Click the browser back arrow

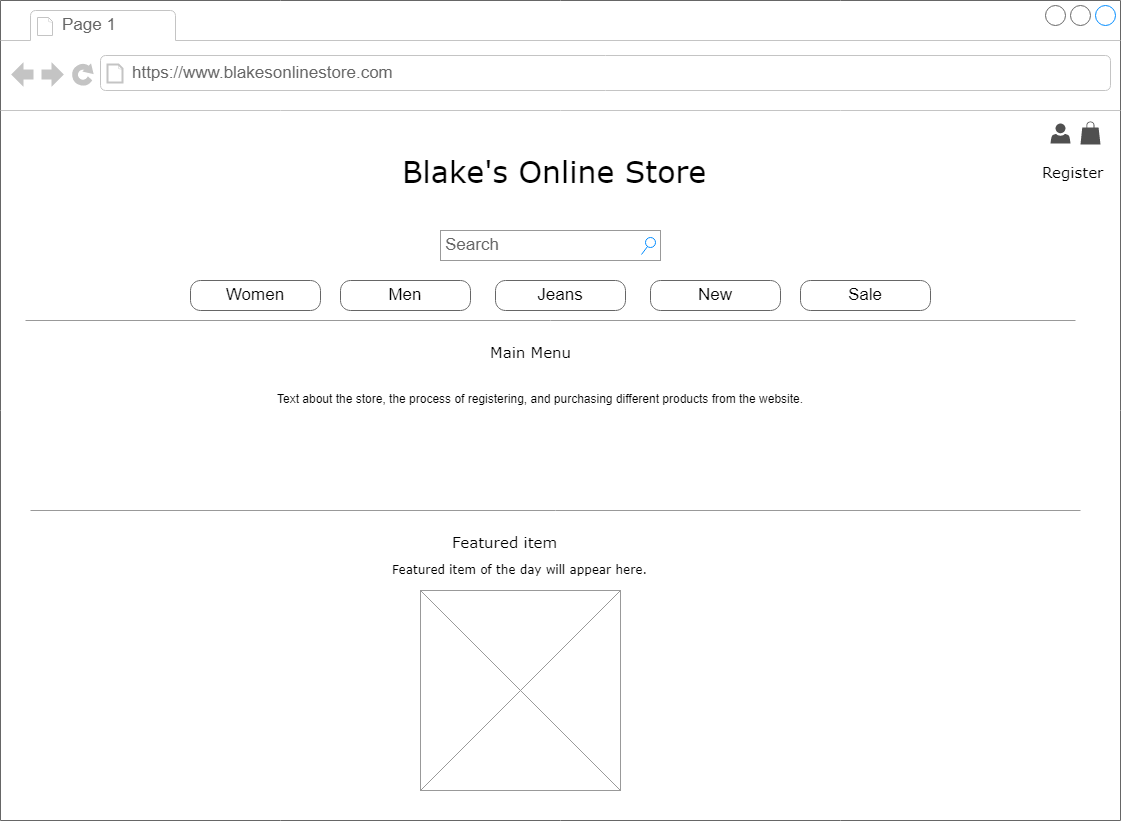coord(22,73)
